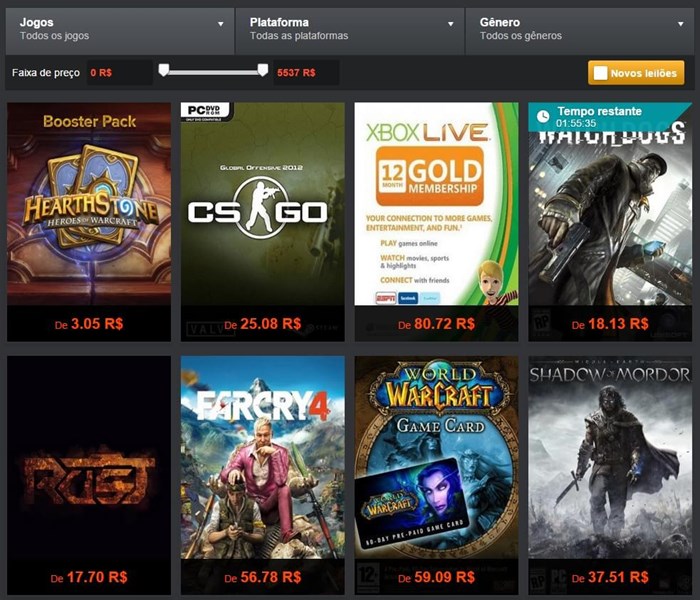Click the De 59.09 R$ price
Screen dimensions: 700x600
pos(436,577)
